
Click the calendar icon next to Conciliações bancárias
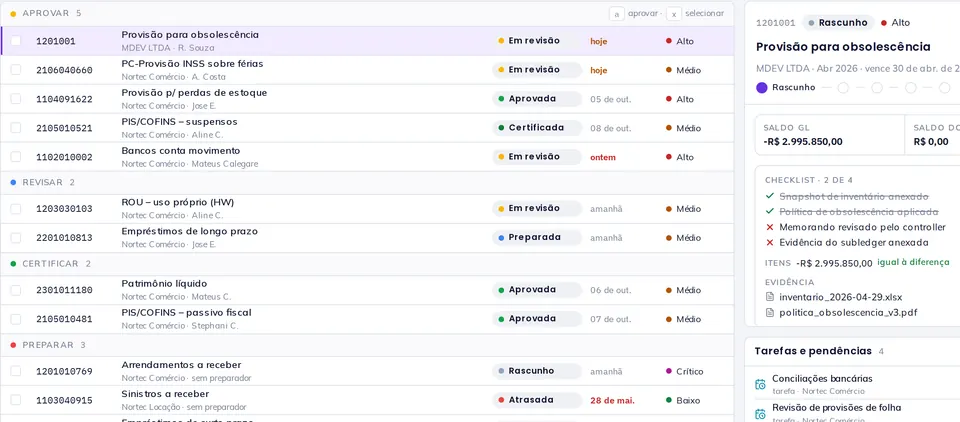point(760,384)
